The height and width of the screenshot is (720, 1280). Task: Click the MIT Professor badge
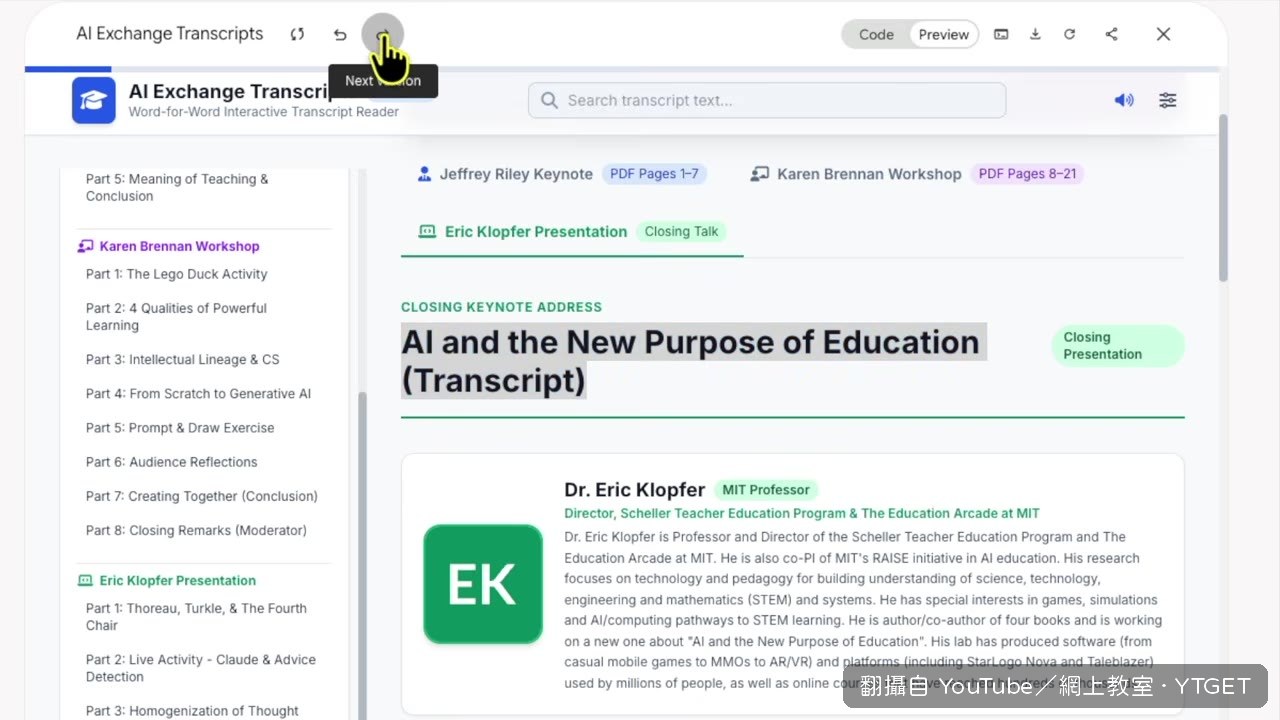click(x=766, y=490)
